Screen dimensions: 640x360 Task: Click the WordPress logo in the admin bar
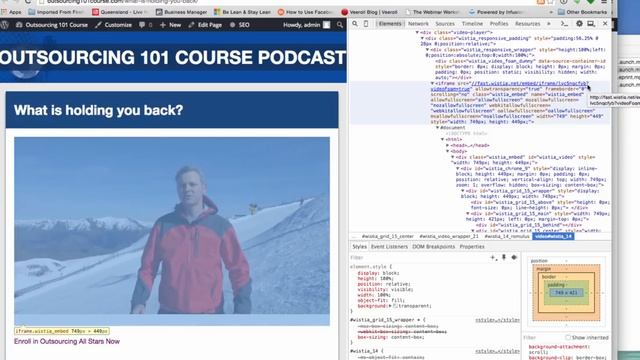pos(5,25)
